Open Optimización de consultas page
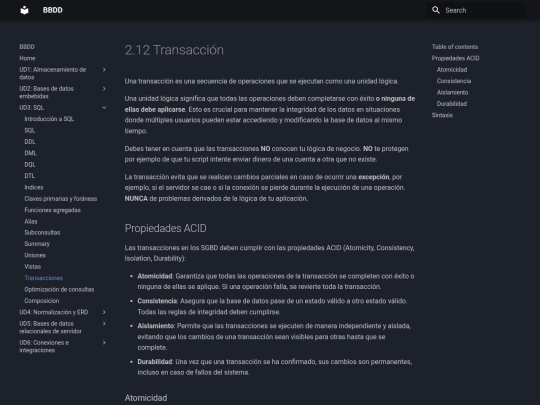Screen dimensions: 540x405 [x=59, y=289]
